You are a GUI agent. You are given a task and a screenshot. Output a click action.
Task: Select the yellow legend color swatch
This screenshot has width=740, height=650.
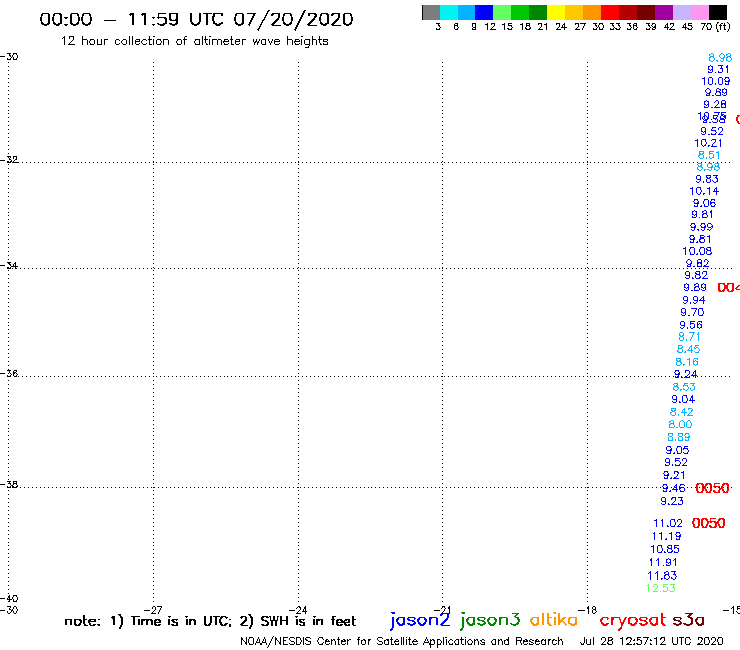pyautogui.click(x=556, y=12)
